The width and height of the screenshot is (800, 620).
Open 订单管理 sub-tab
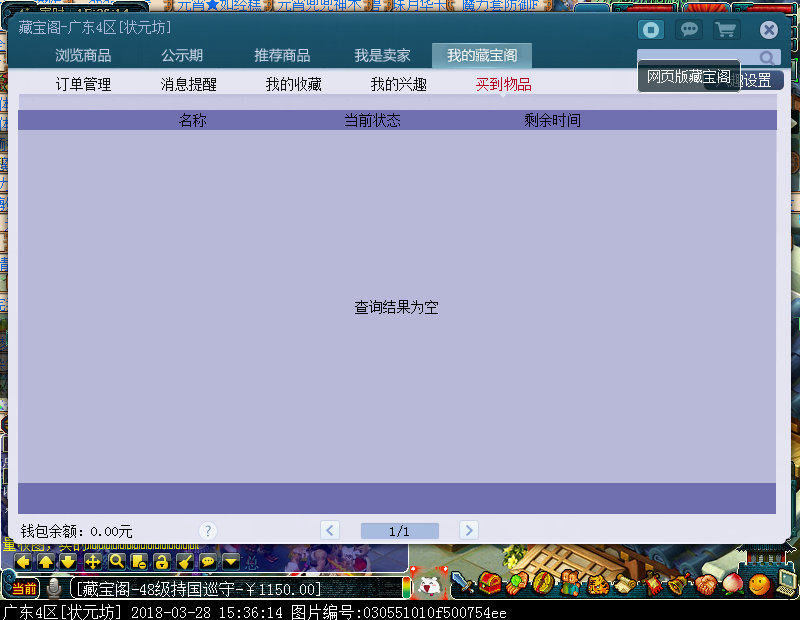click(x=83, y=84)
